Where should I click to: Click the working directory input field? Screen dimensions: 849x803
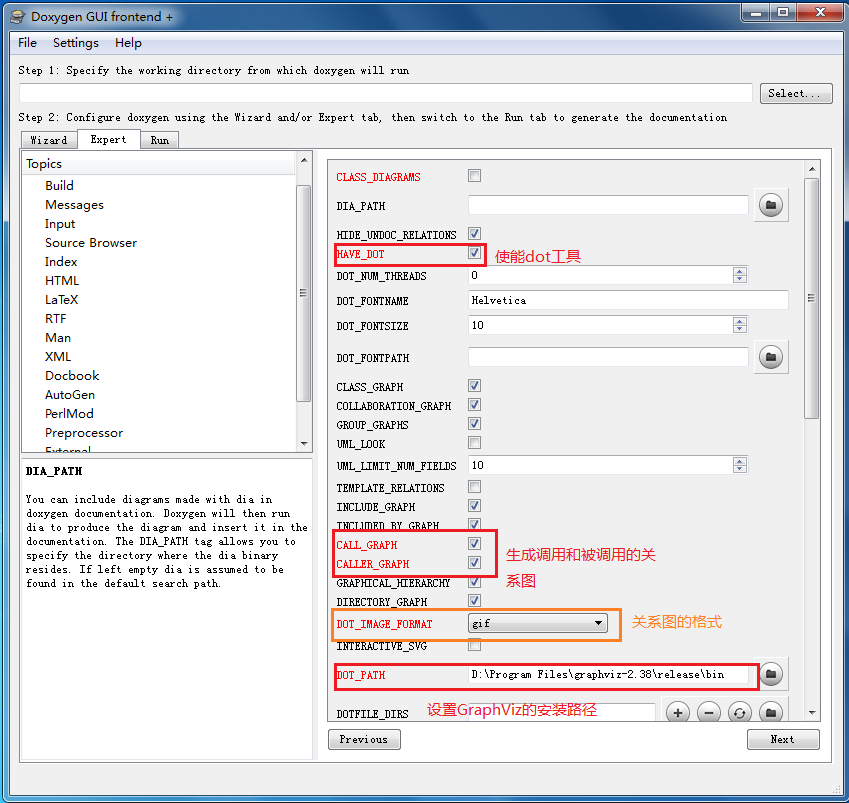[386, 93]
